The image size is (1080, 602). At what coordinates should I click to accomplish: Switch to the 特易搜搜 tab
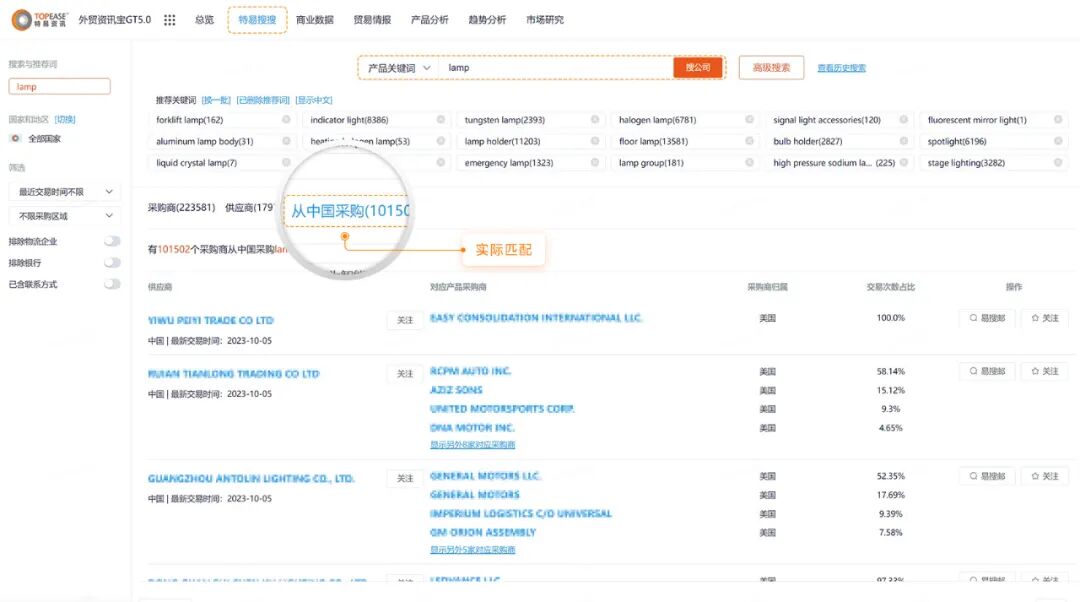(x=257, y=20)
